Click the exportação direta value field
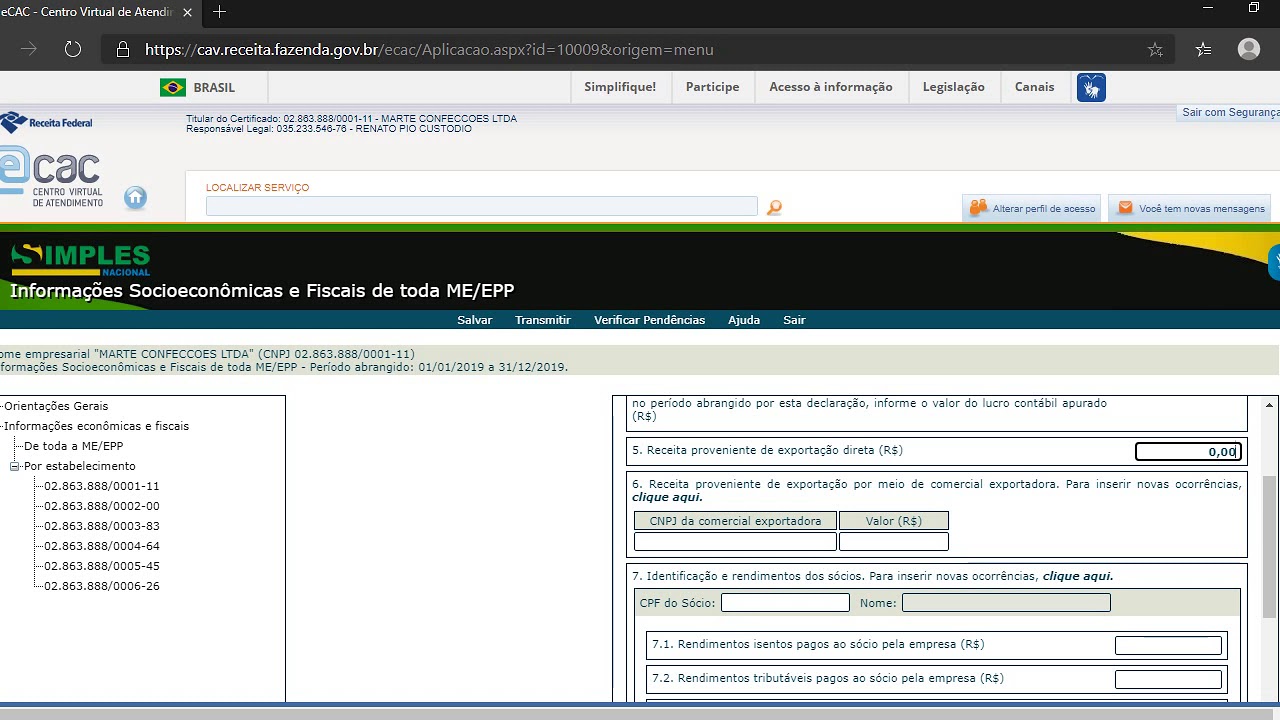1280x720 pixels. click(1188, 452)
